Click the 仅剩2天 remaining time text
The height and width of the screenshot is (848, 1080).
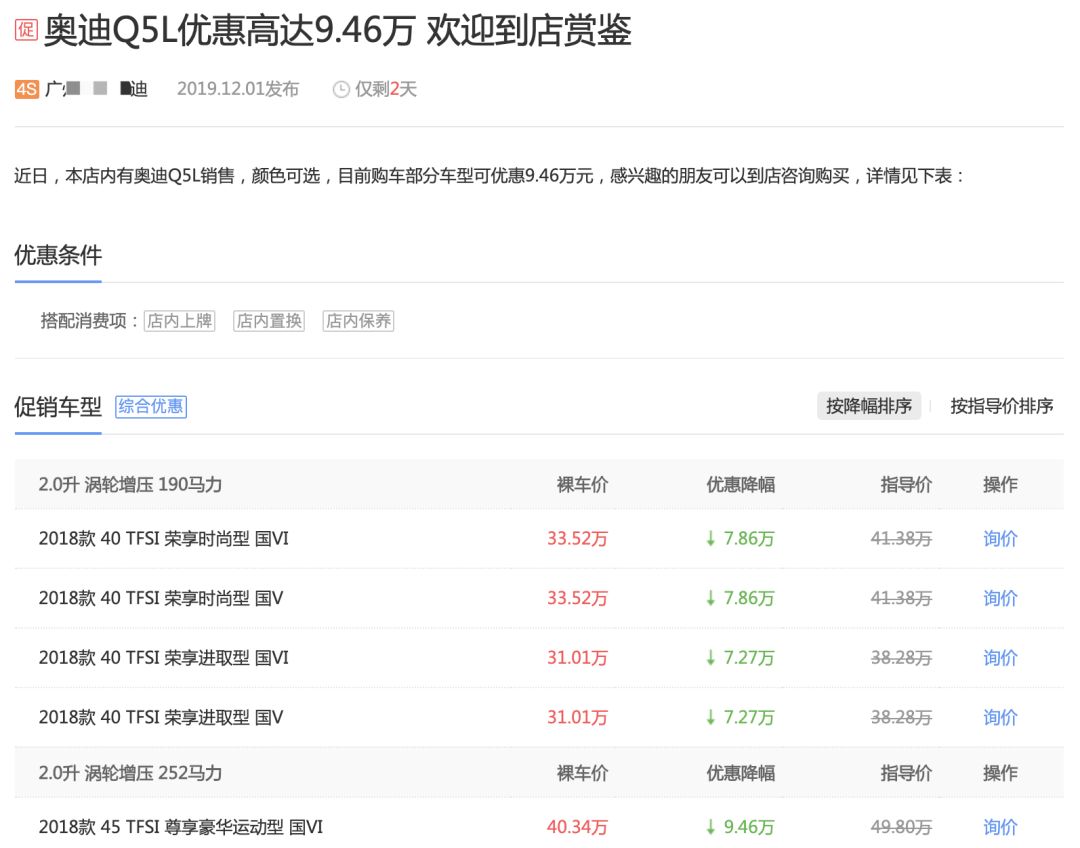(x=386, y=89)
